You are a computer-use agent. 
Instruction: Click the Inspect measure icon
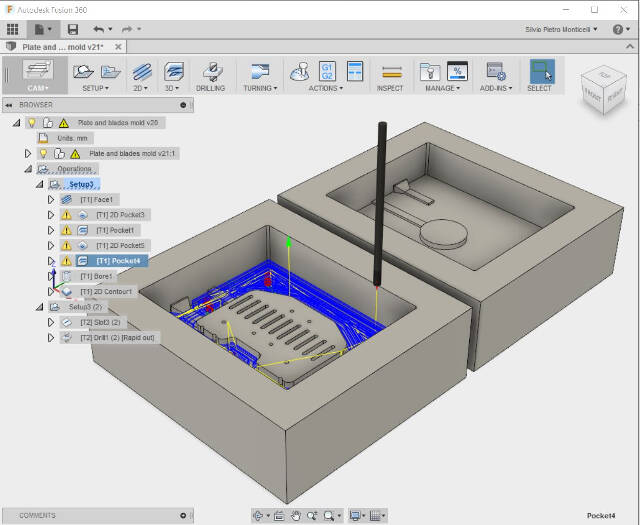(392, 73)
